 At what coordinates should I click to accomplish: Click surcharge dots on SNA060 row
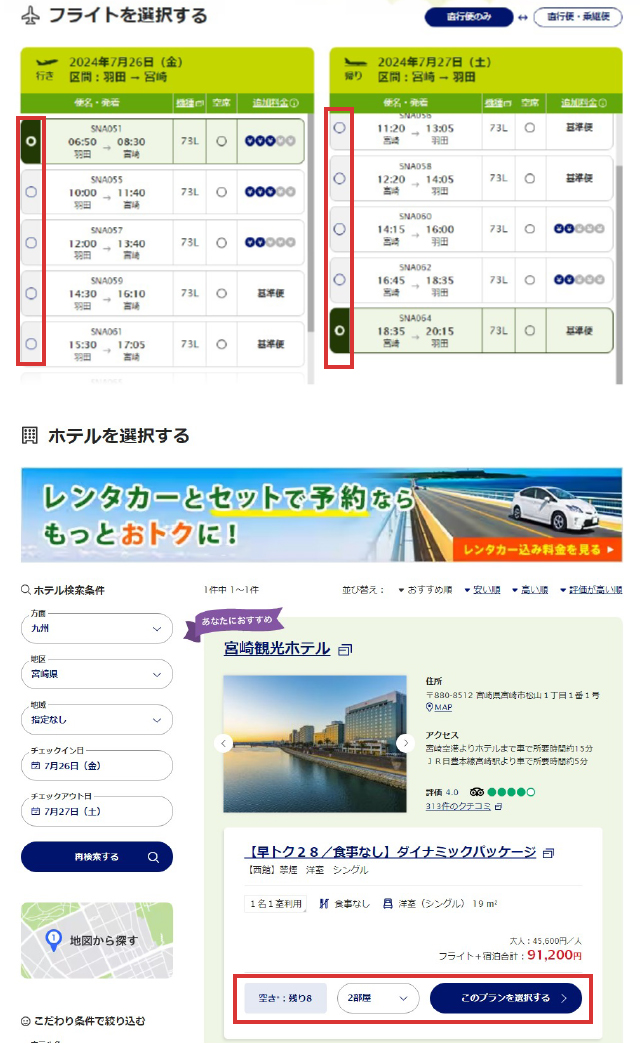pos(579,229)
